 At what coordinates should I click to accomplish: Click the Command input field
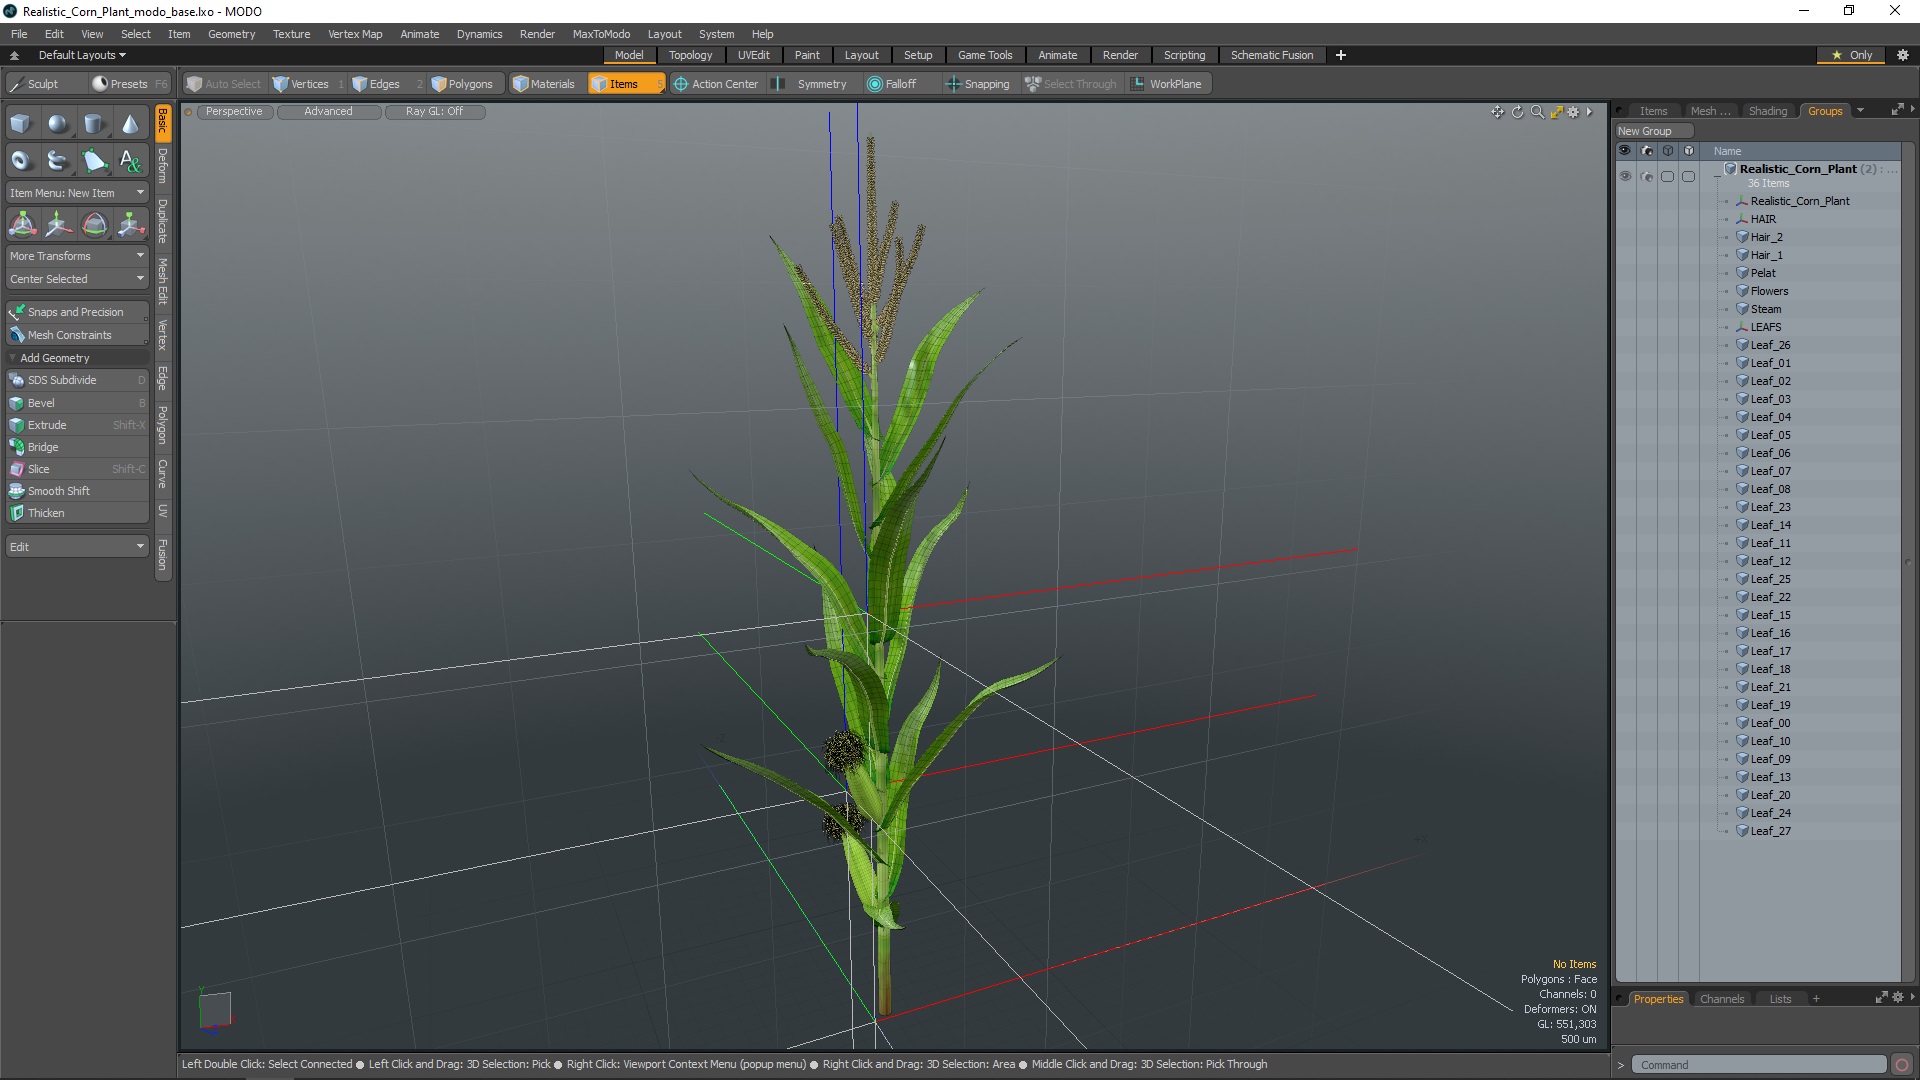(1759, 1065)
